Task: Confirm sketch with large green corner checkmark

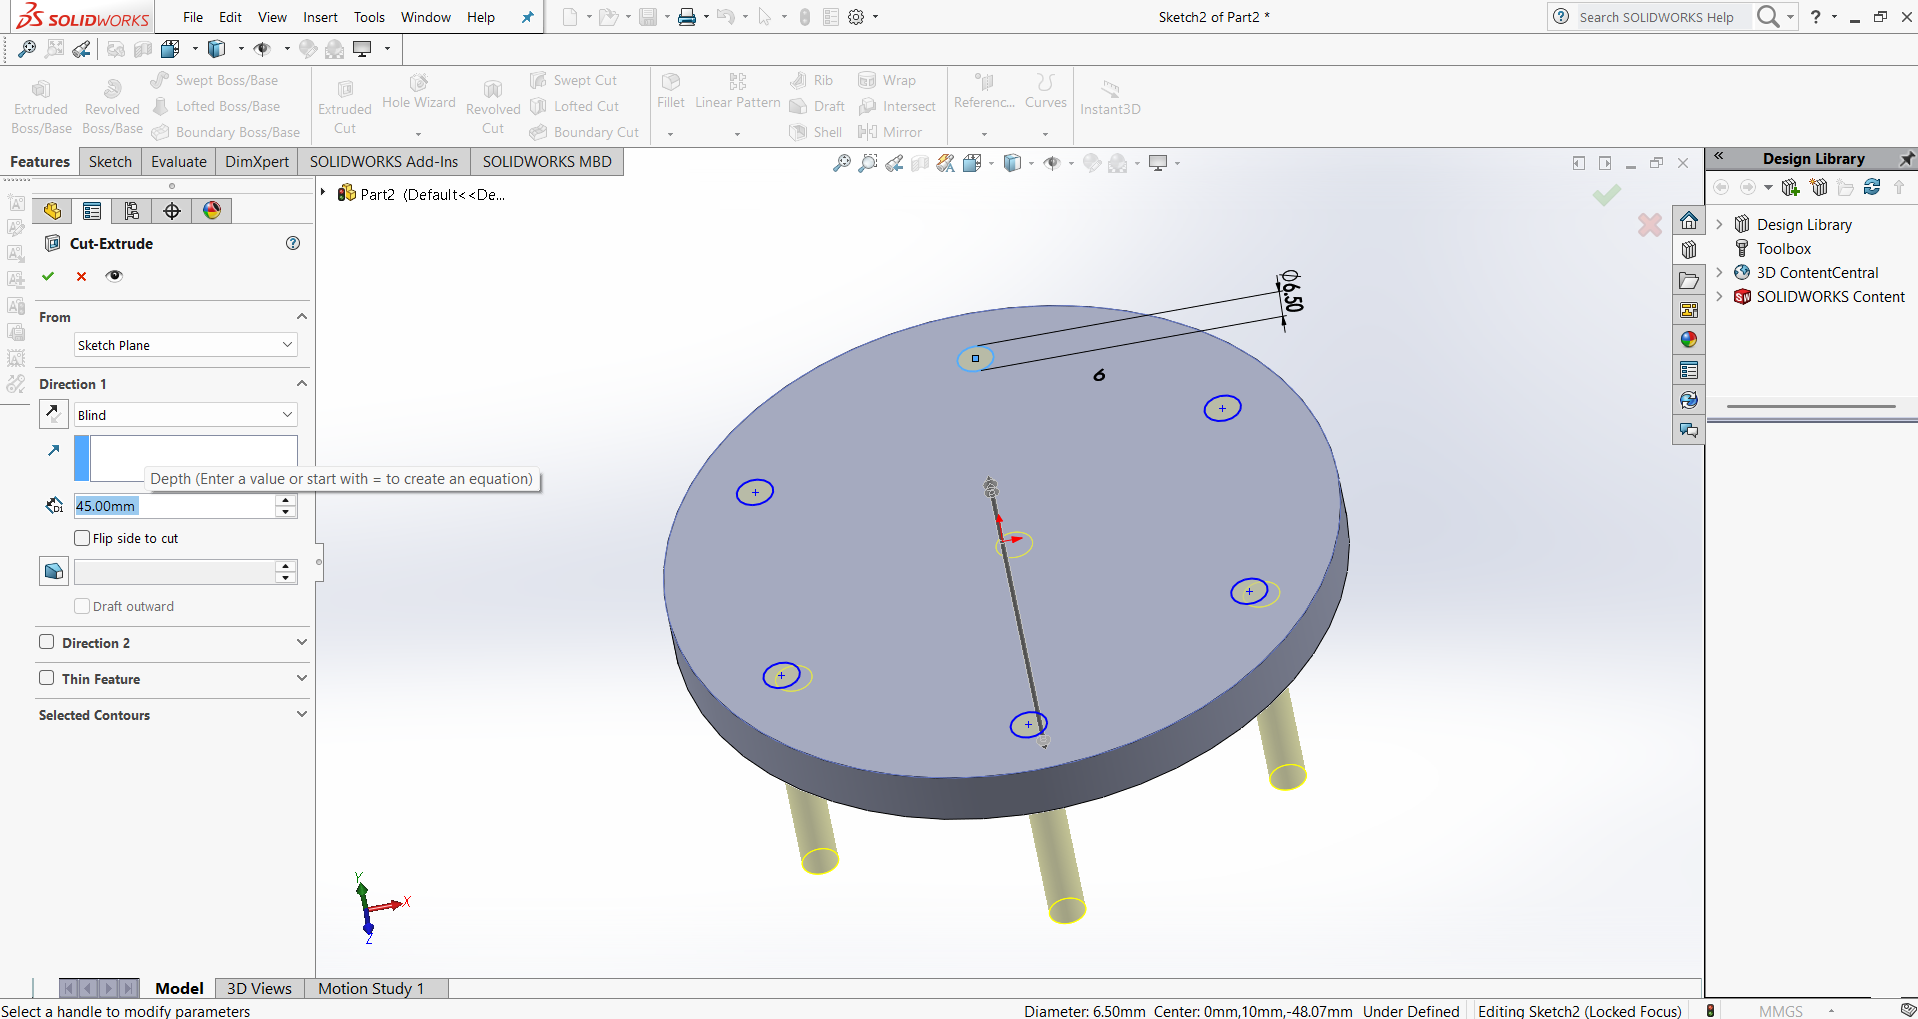Action: coord(1607,195)
